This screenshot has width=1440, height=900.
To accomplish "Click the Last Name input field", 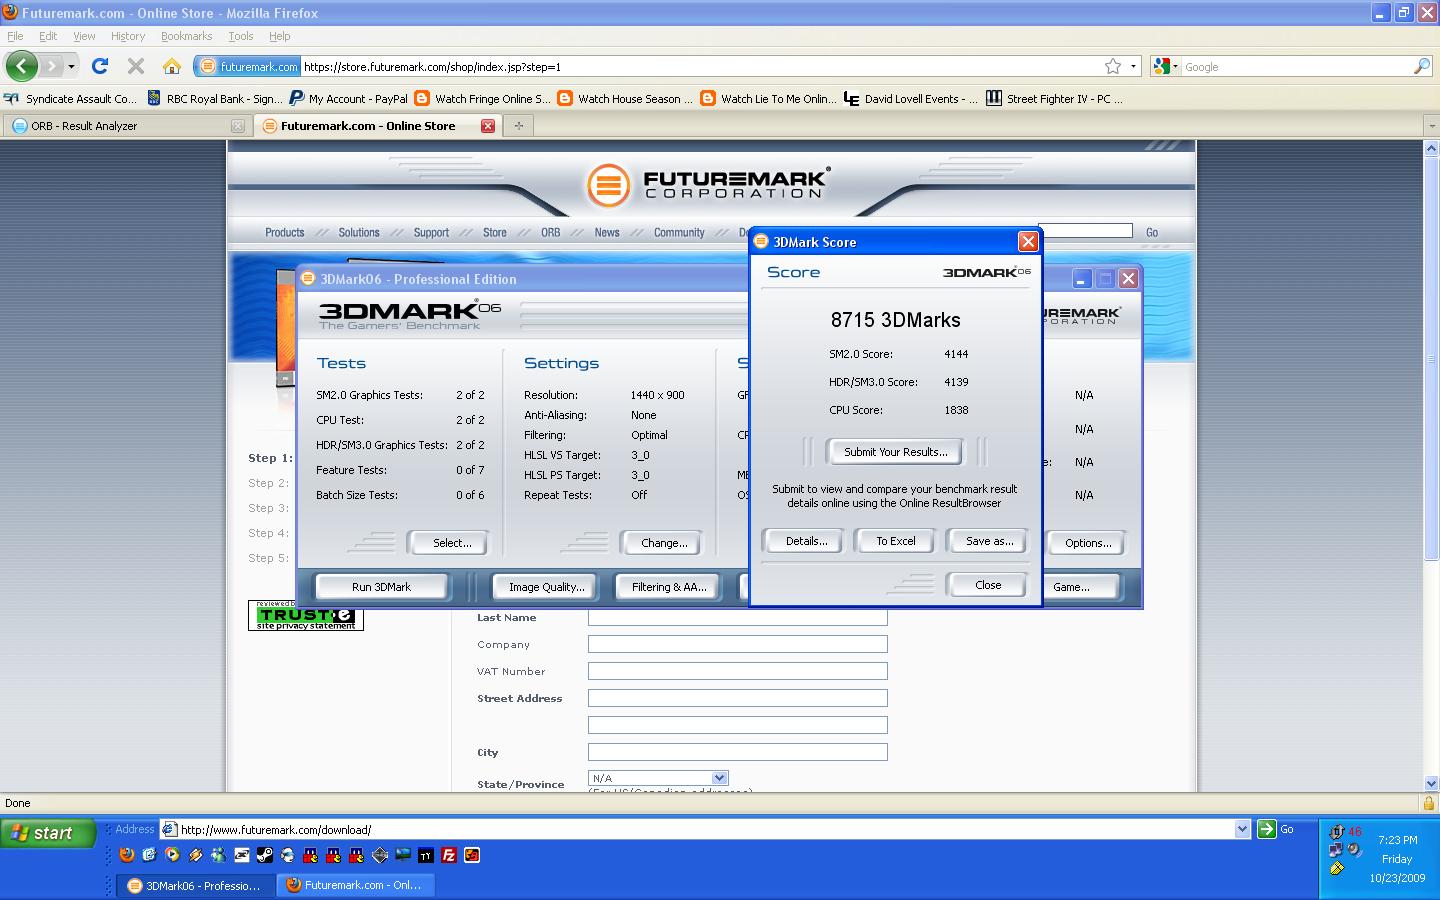I will 738,617.
